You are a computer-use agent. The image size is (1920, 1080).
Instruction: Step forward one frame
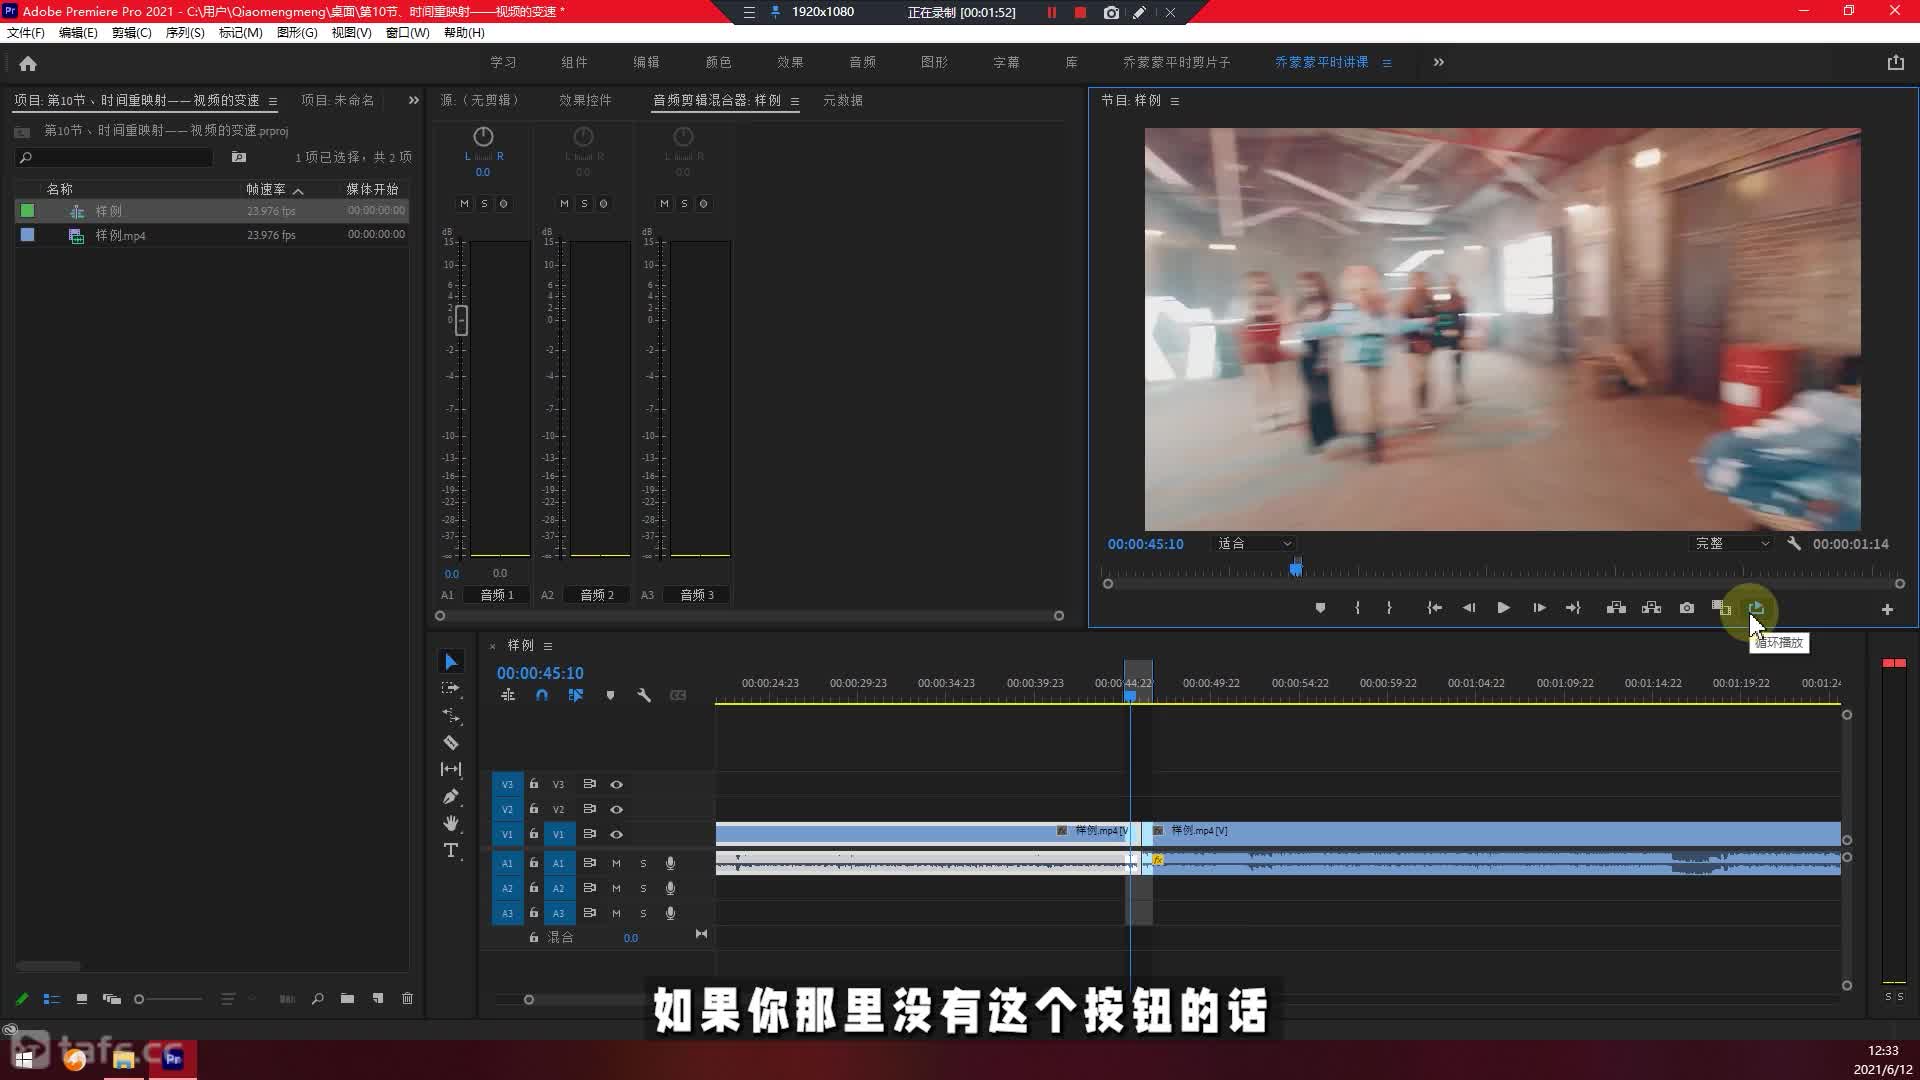coord(1539,608)
